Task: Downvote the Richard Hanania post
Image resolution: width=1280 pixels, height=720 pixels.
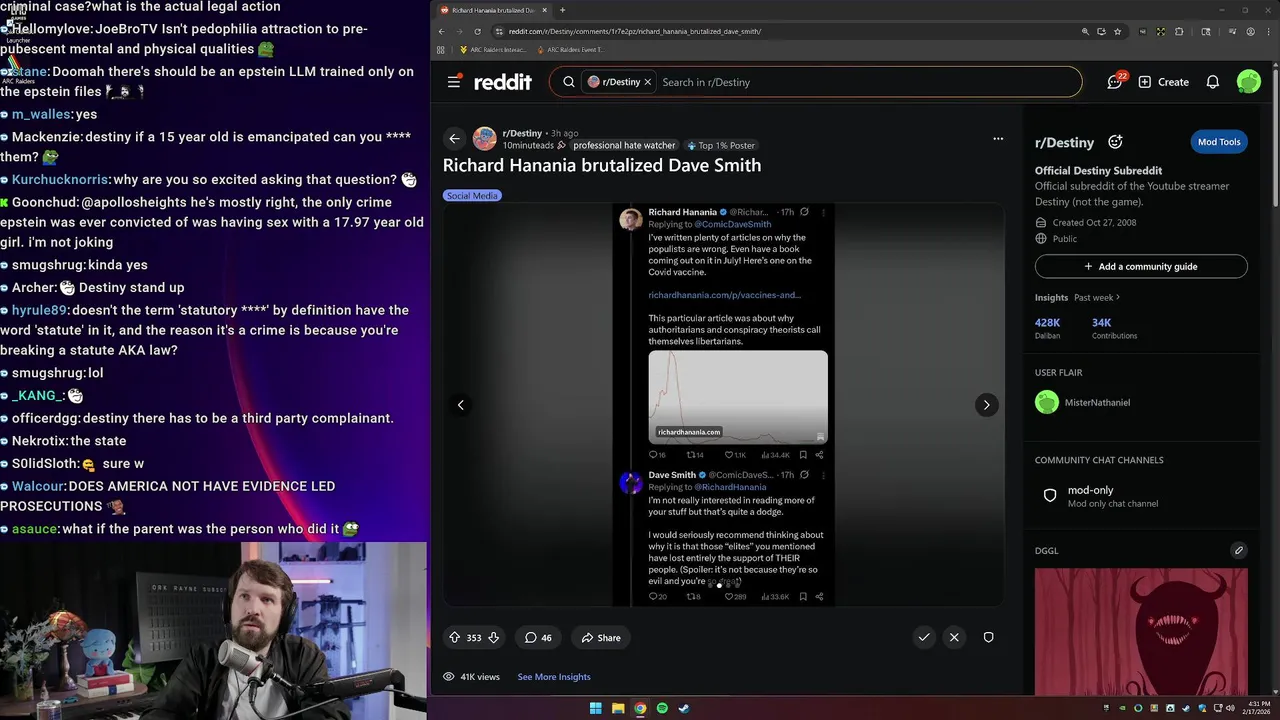Action: click(493, 637)
